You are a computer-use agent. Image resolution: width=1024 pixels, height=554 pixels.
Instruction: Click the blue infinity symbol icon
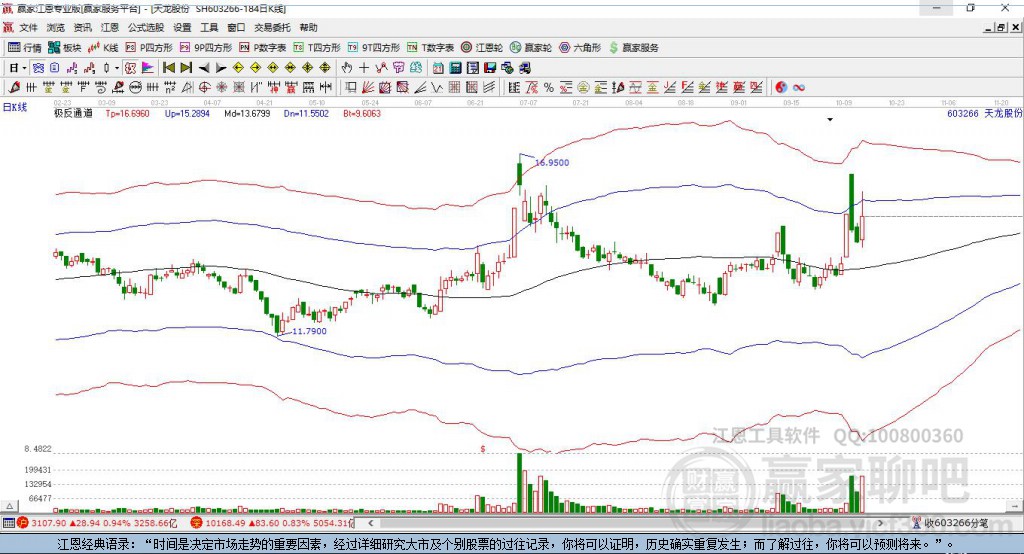(x=799, y=87)
